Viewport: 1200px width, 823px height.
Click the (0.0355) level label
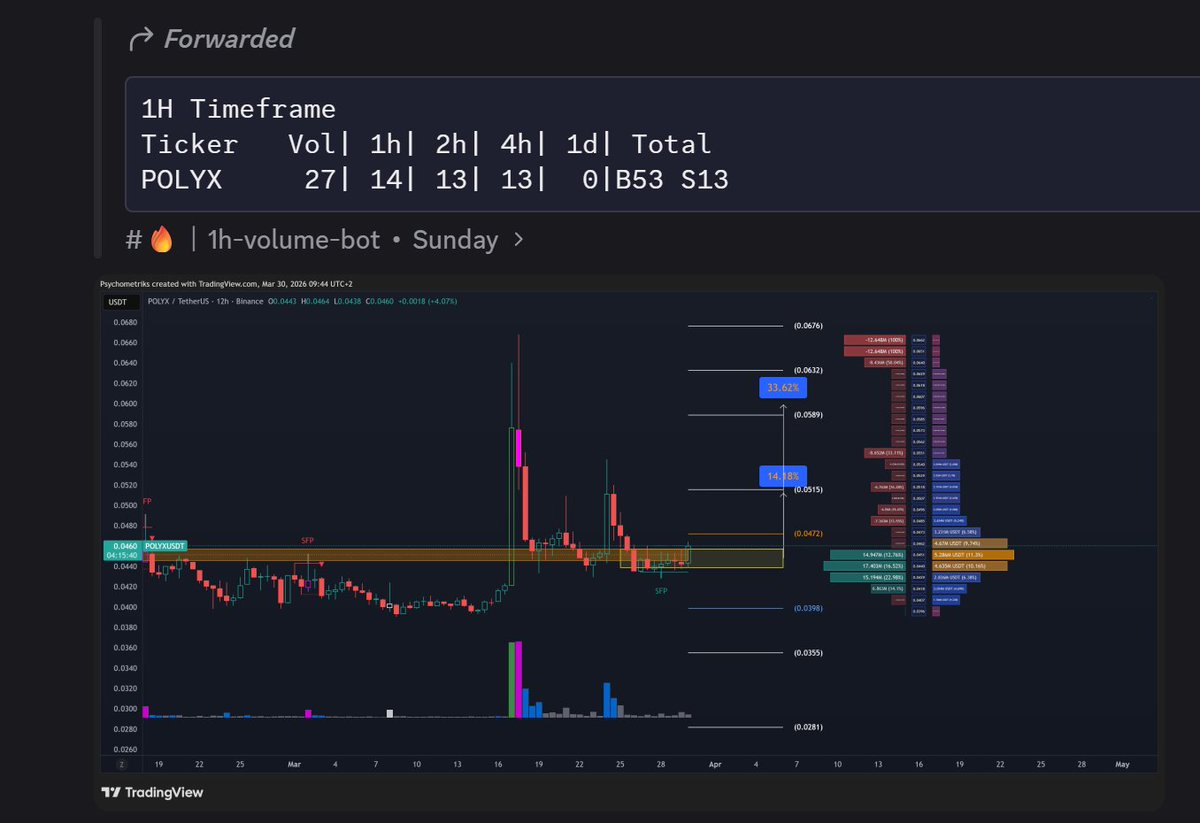808,653
